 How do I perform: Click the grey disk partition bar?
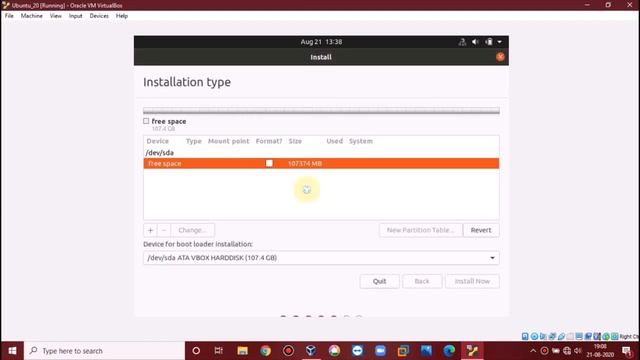(321, 111)
